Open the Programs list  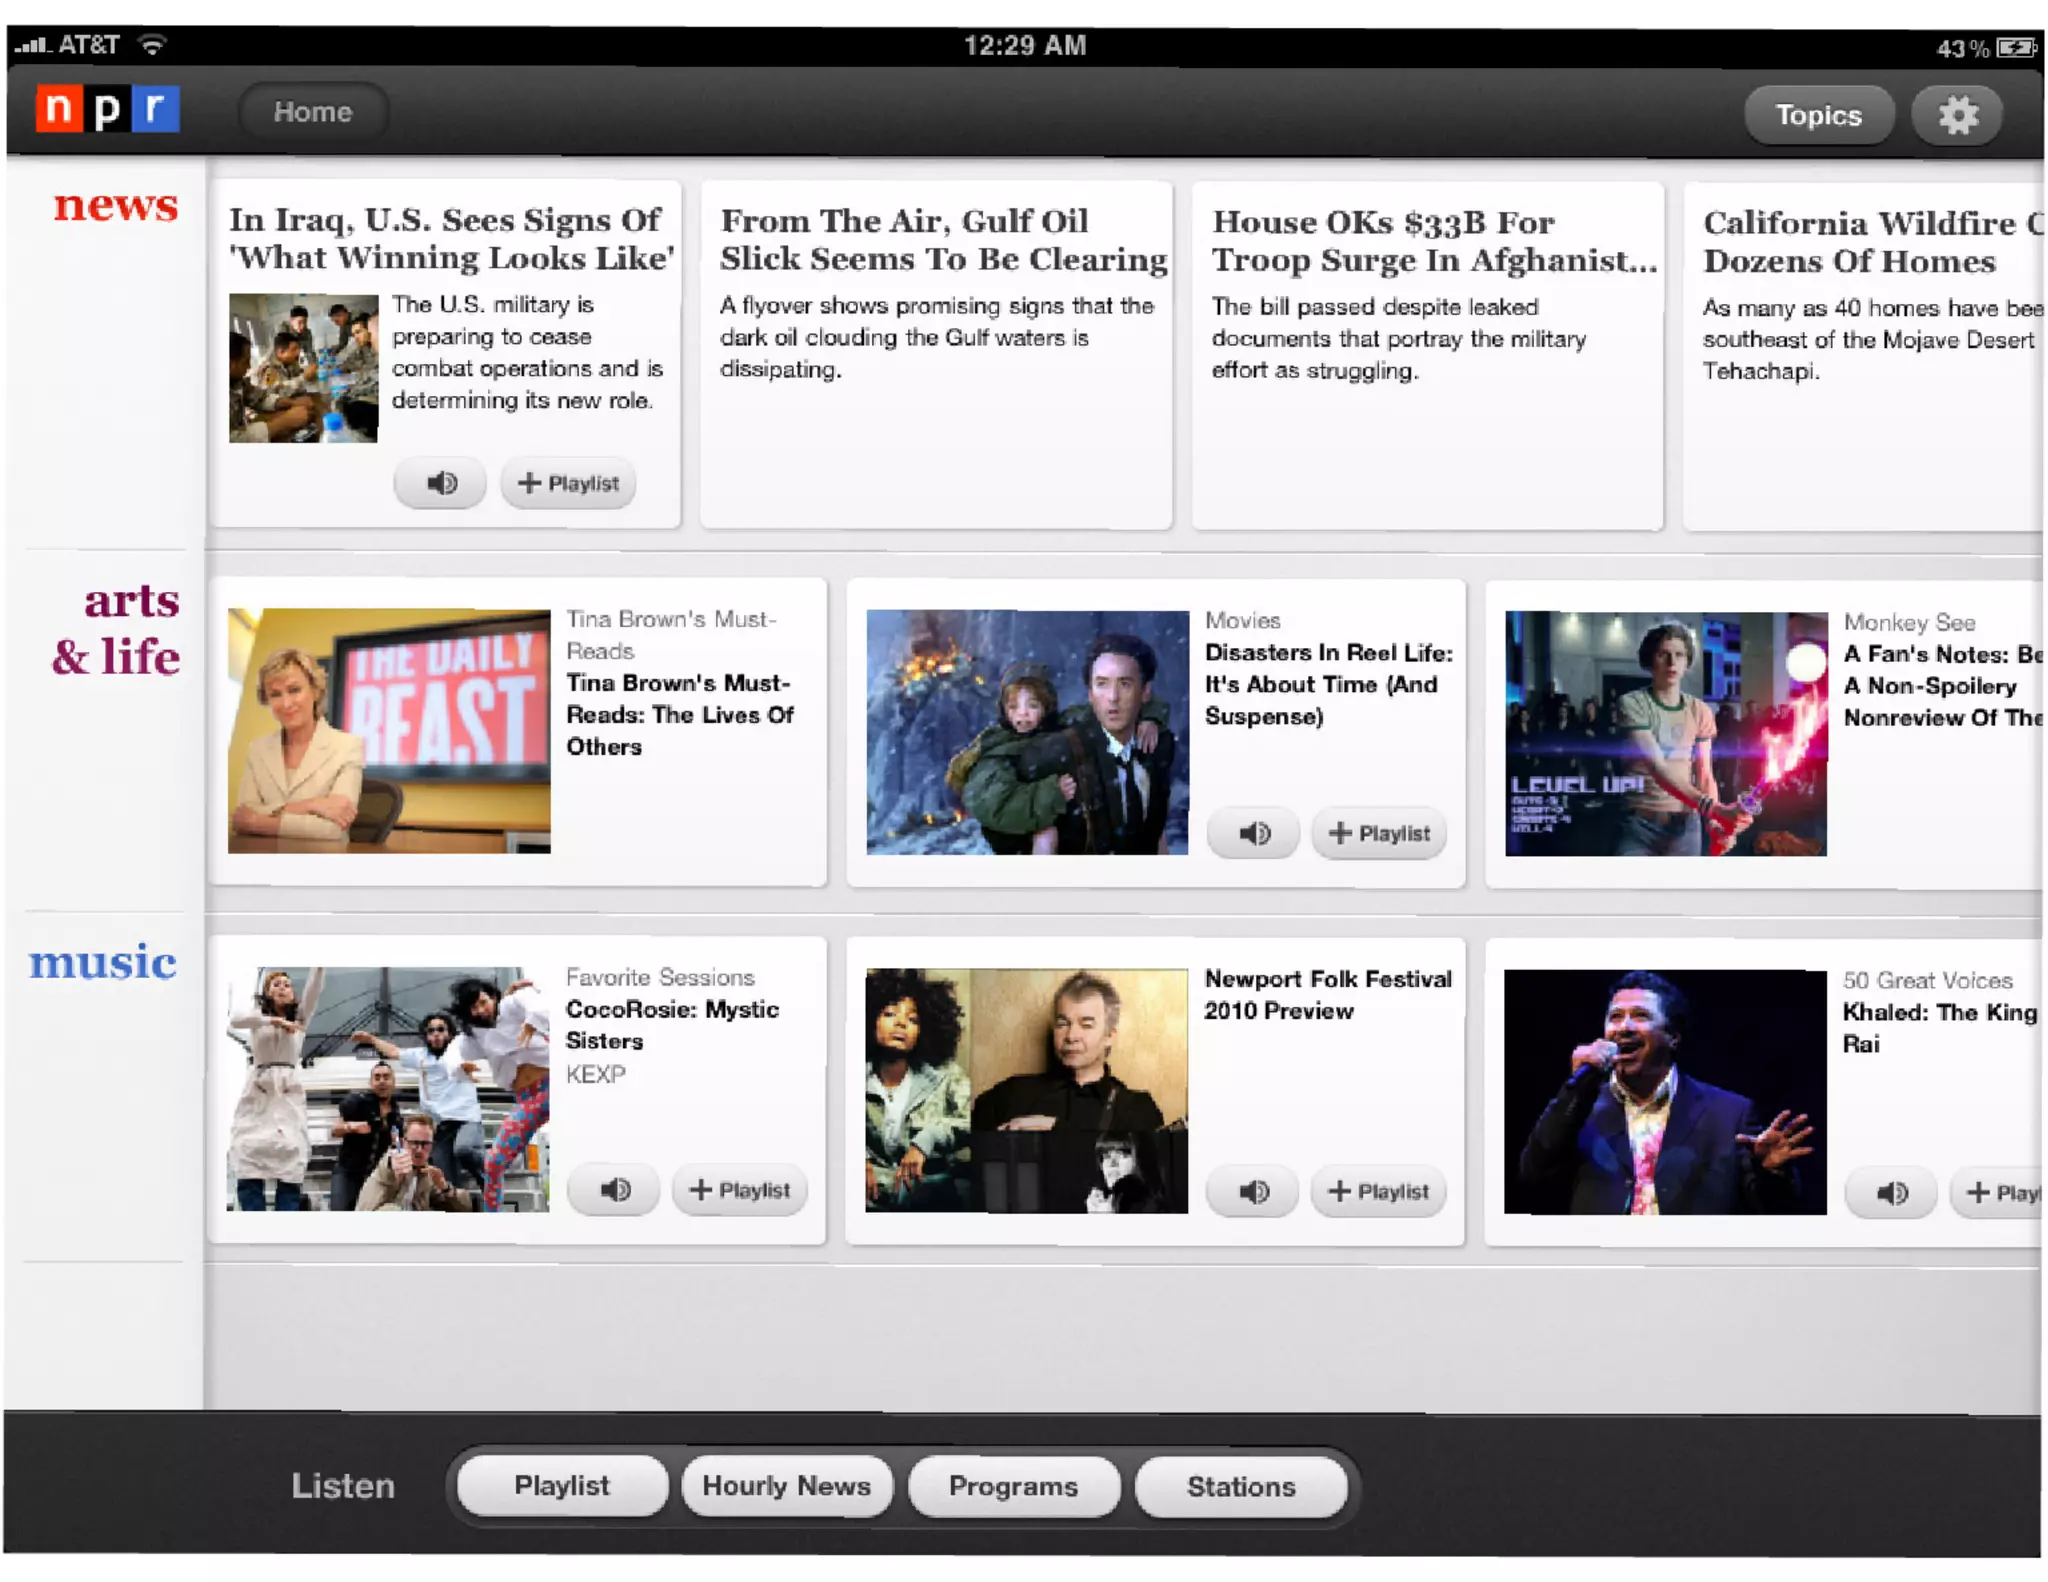1013,1486
